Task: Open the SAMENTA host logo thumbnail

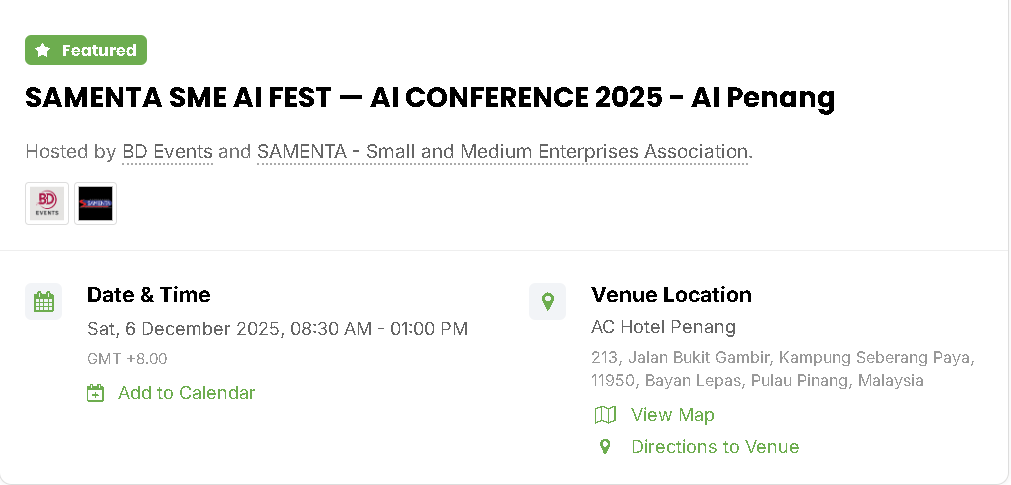Action: pyautogui.click(x=96, y=204)
